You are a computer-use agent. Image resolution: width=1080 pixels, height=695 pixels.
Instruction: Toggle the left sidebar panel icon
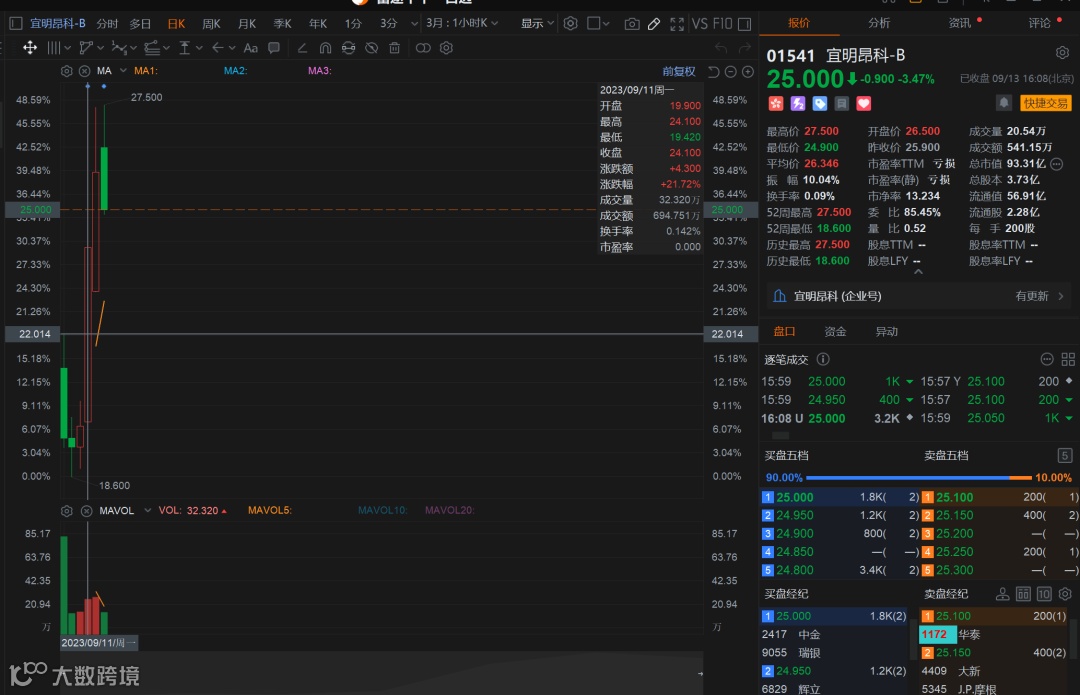tap(16, 23)
